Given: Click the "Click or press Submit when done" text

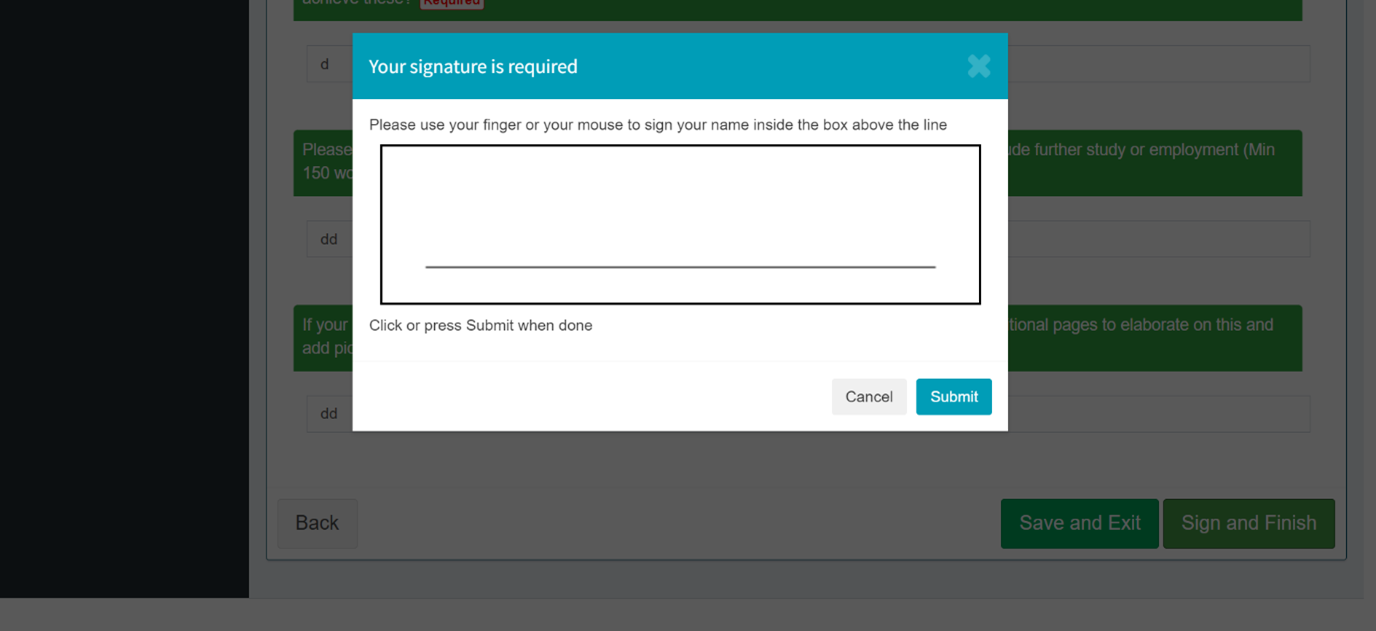Looking at the screenshot, I should pyautogui.click(x=480, y=326).
